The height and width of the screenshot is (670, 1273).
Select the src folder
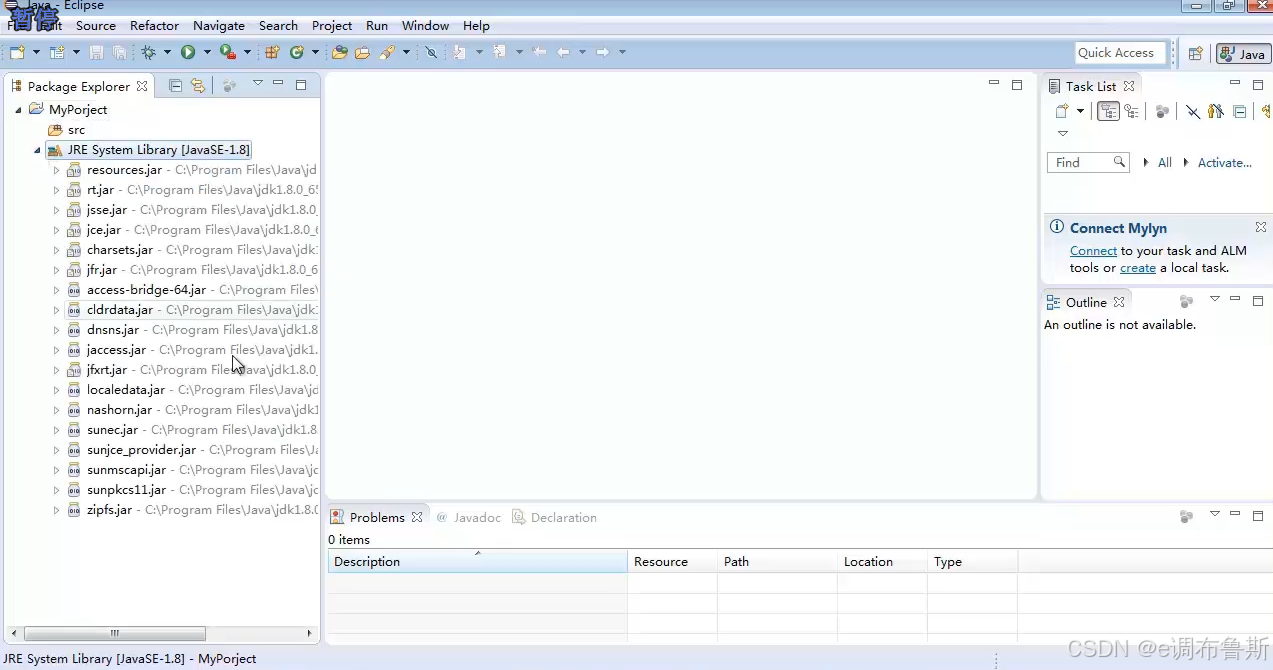tap(66, 130)
